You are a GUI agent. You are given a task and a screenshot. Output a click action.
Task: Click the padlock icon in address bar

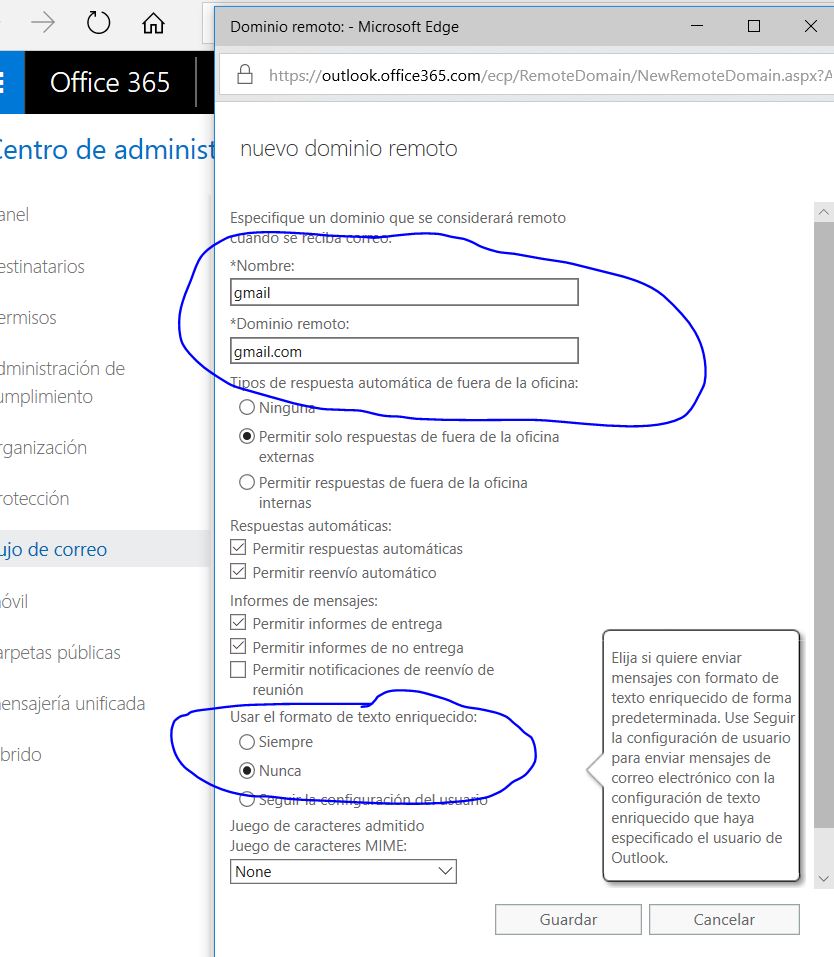coord(243,75)
